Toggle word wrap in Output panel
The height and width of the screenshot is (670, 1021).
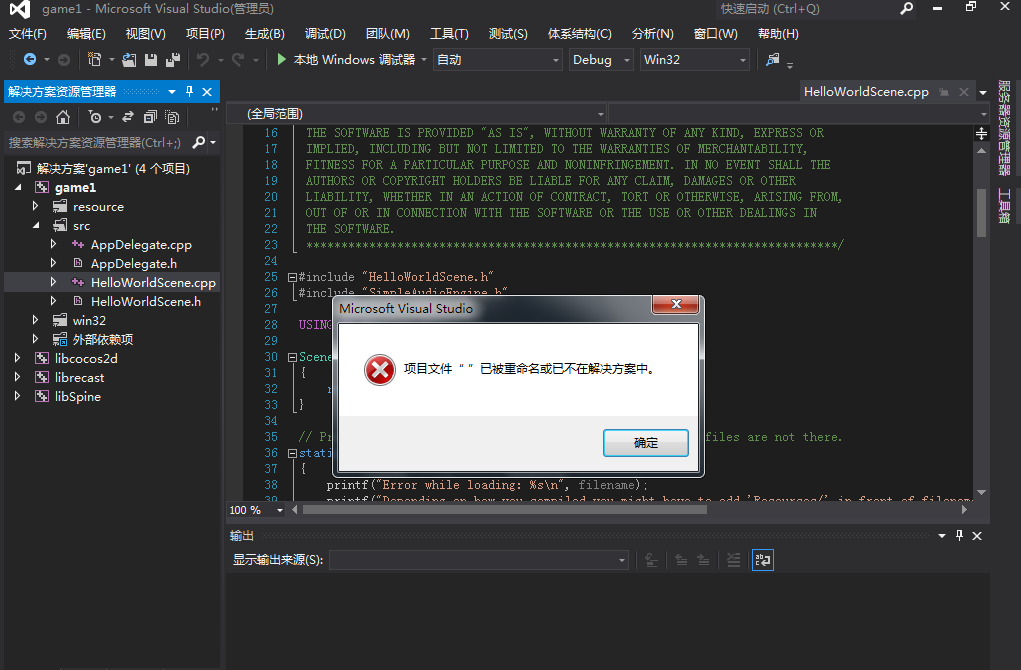pos(762,560)
